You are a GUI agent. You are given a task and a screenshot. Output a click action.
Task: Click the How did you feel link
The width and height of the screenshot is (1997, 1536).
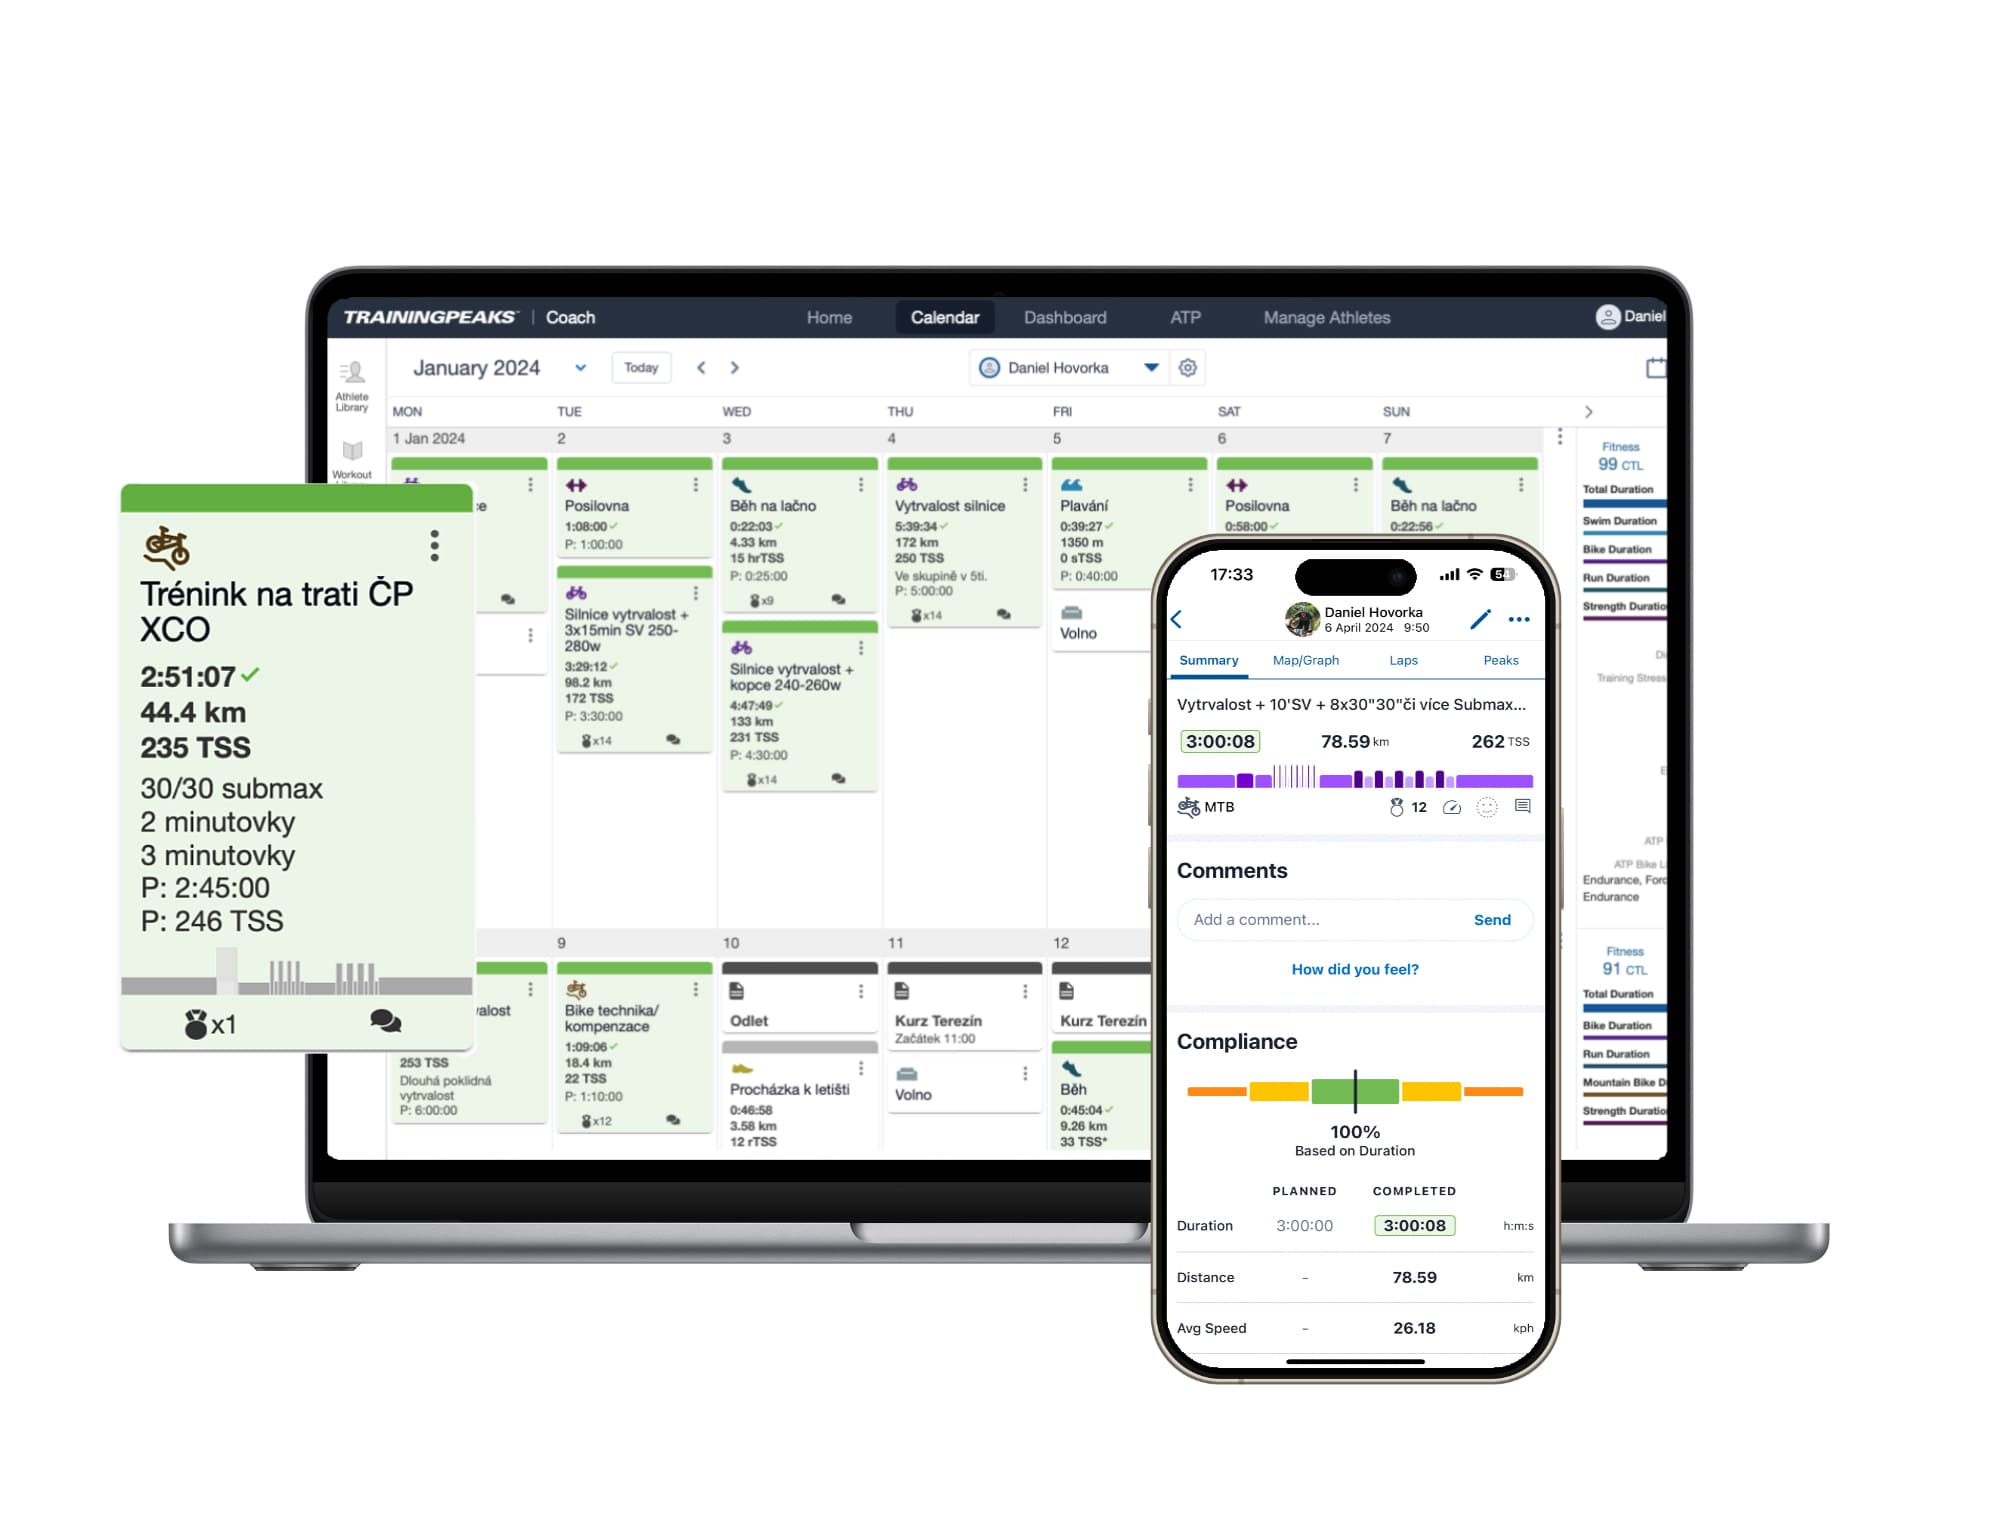pyautogui.click(x=1353, y=970)
